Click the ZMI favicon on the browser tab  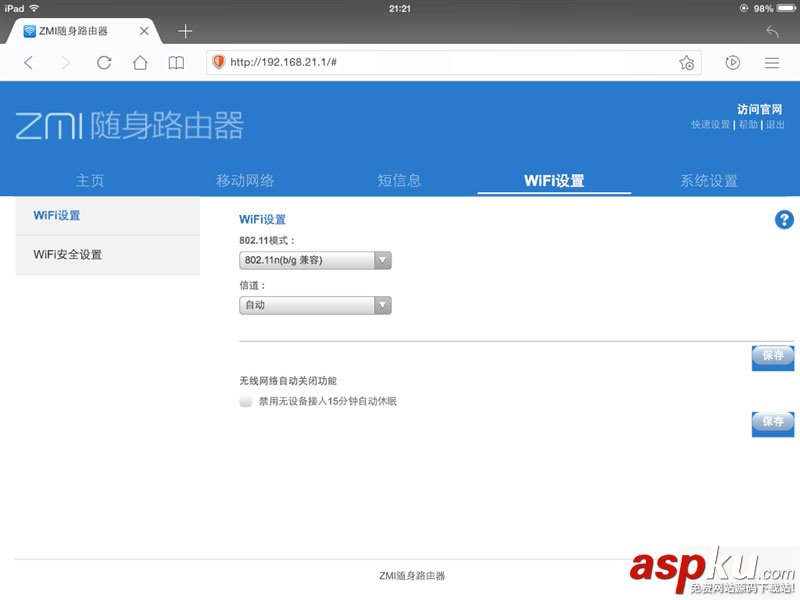pos(29,31)
